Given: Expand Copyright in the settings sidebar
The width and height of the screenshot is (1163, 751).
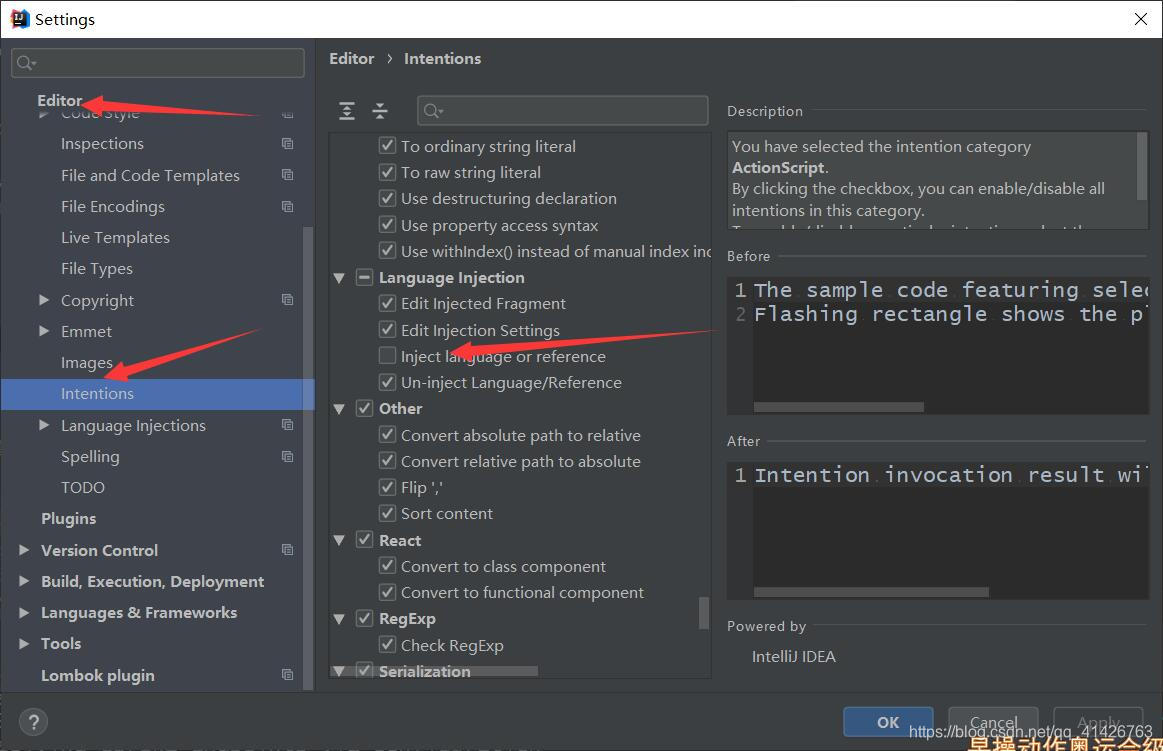Looking at the screenshot, I should [x=42, y=300].
